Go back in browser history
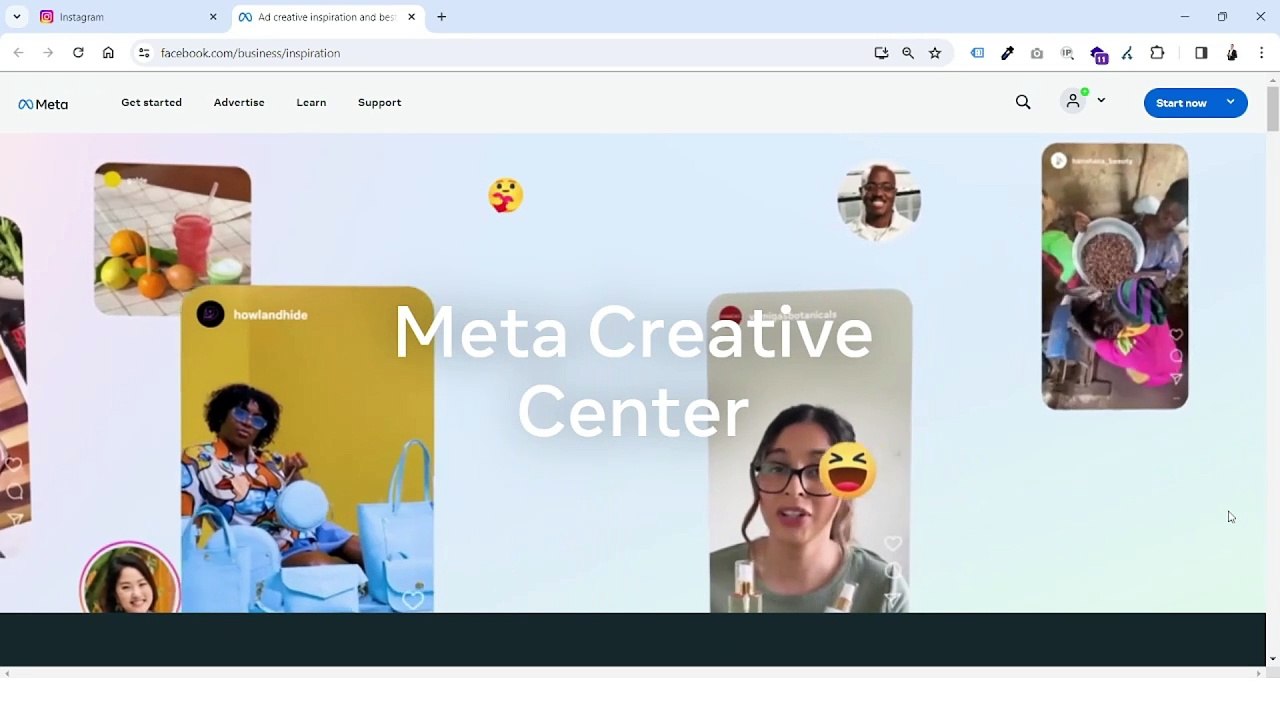1280x720 pixels. (18, 53)
